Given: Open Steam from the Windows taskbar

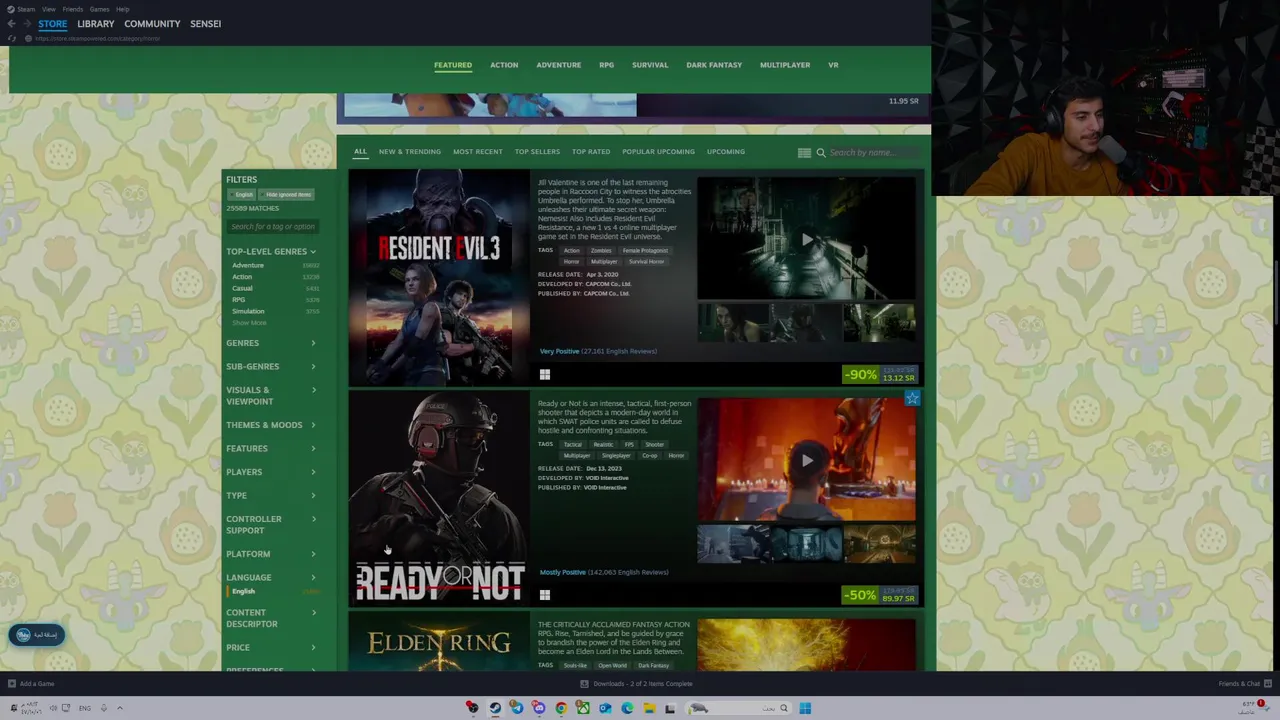Looking at the screenshot, I should [x=494, y=708].
